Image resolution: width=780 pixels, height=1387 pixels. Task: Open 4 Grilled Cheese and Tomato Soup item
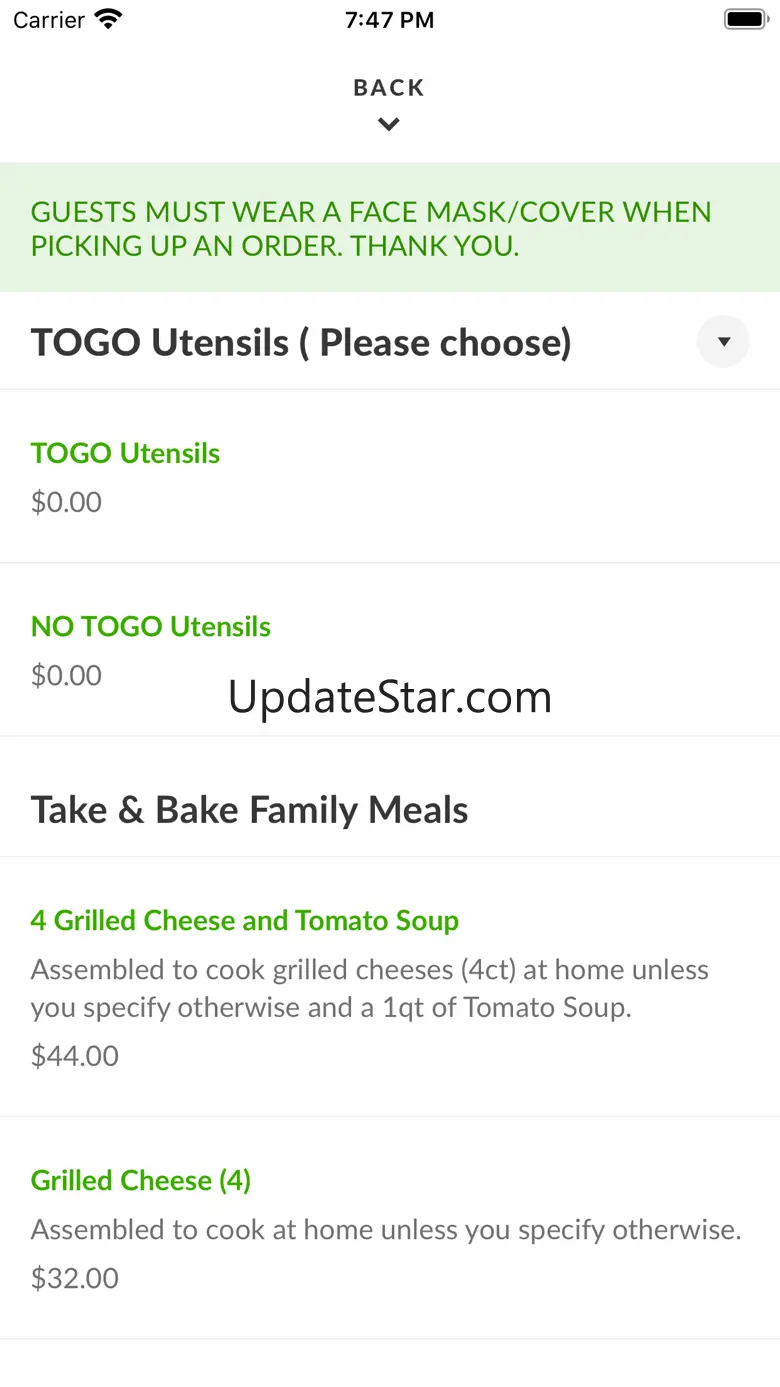(x=245, y=920)
